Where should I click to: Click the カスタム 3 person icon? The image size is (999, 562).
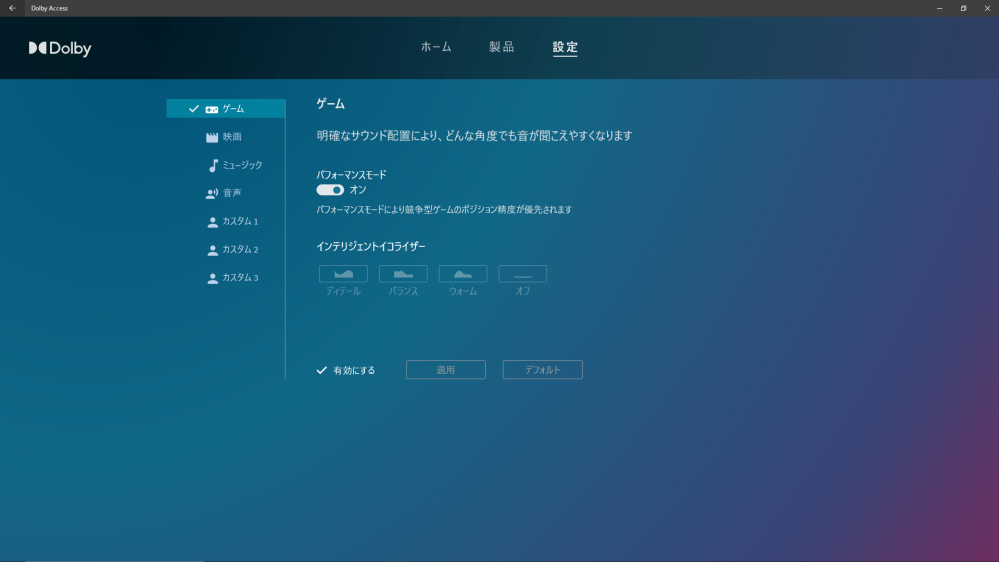212,278
